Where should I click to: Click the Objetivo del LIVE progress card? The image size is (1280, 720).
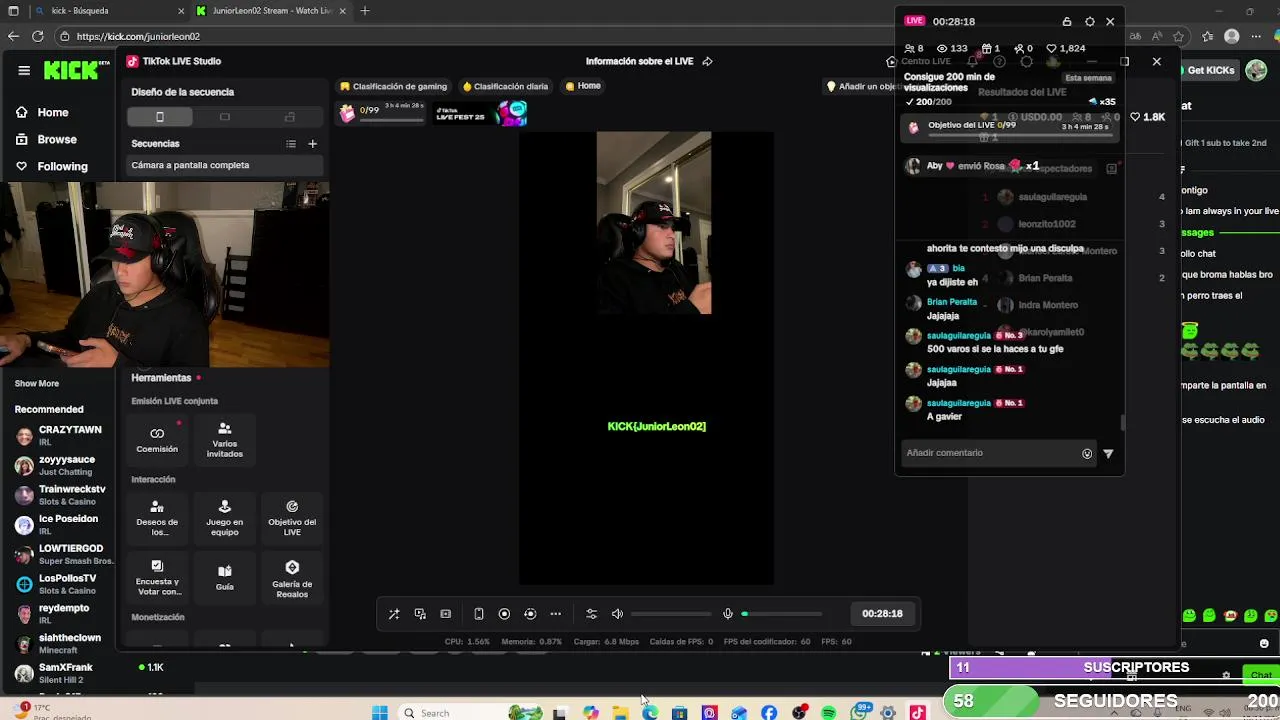click(x=1010, y=127)
